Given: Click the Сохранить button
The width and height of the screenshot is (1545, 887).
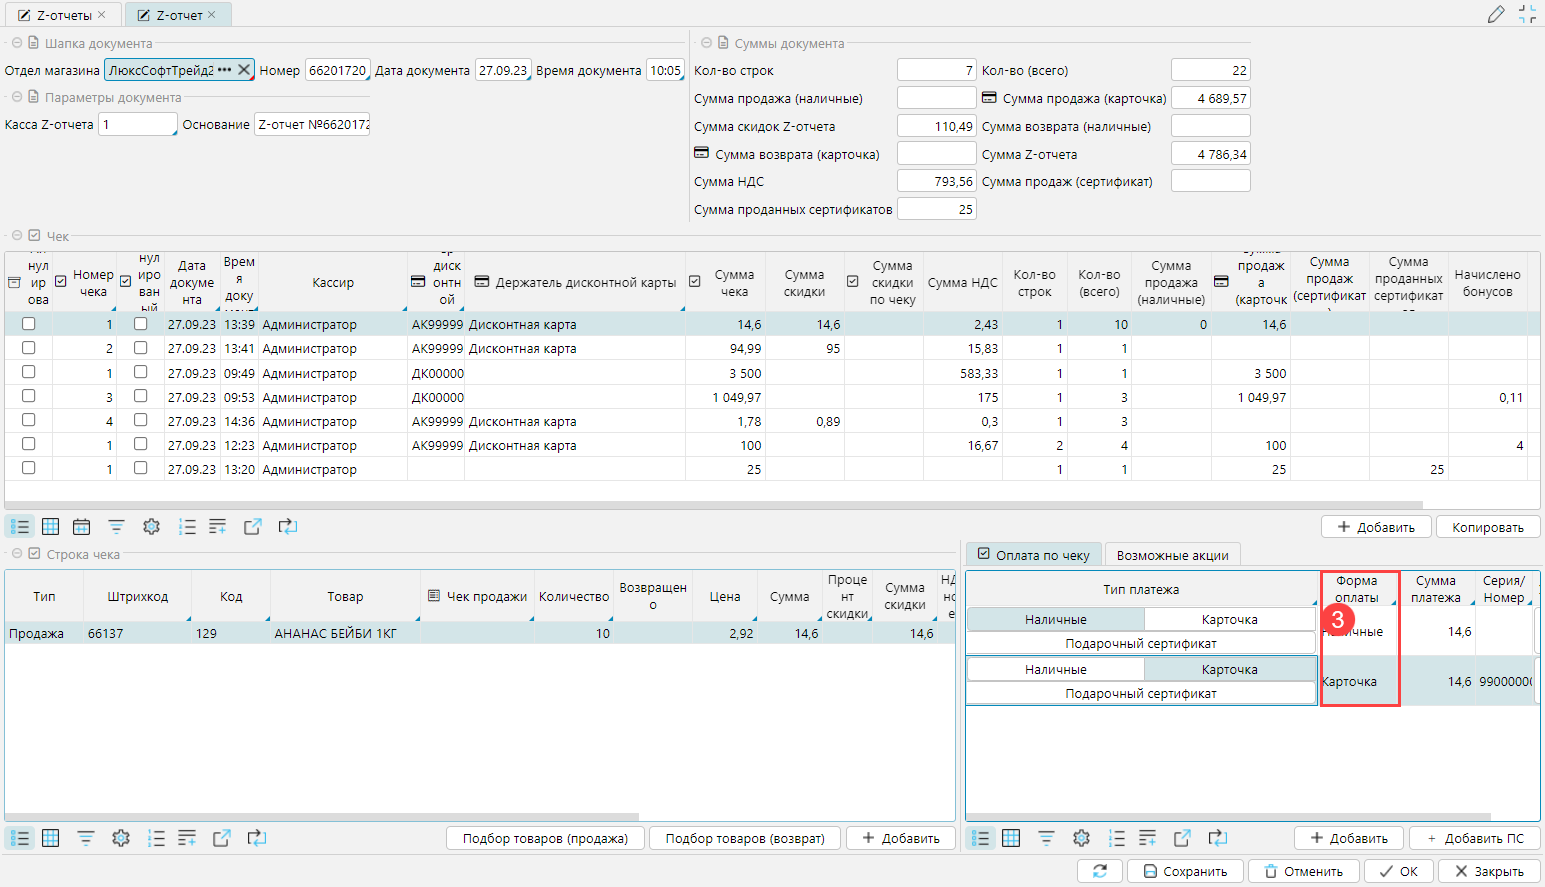Looking at the screenshot, I should click(1185, 871).
